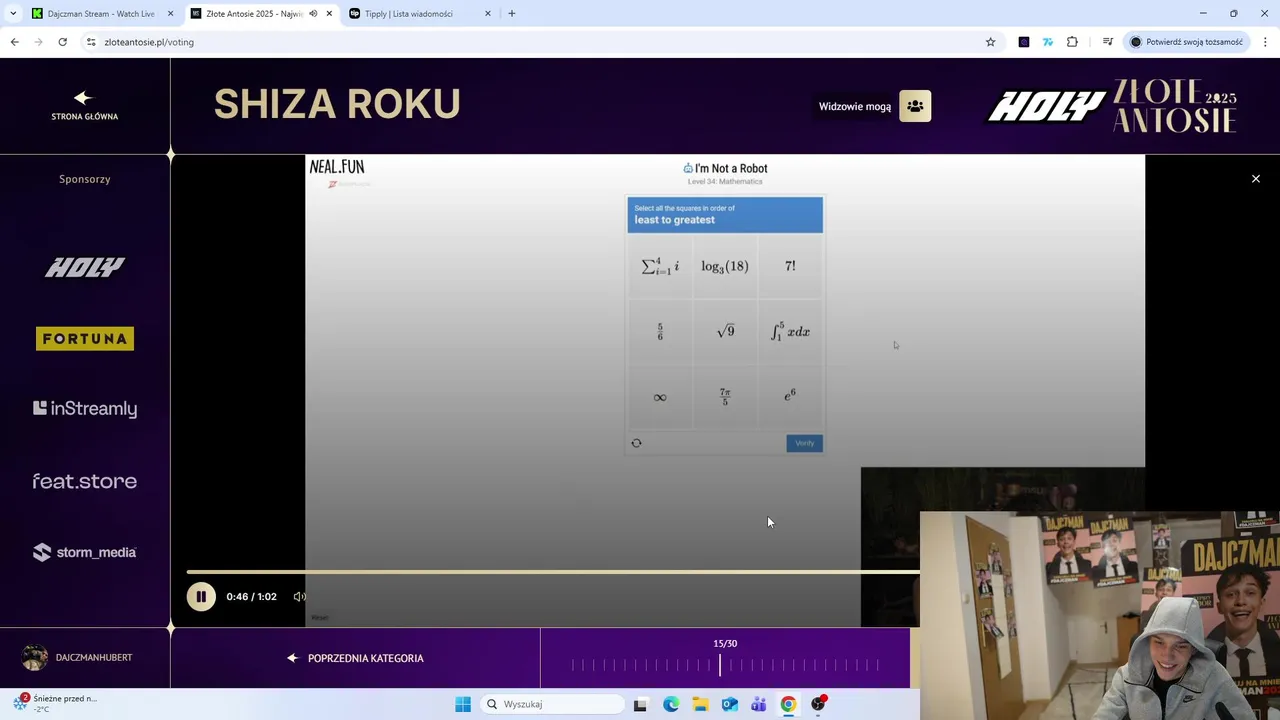Click the Verify button in the video
The image size is (1280, 720).
pyautogui.click(x=804, y=443)
